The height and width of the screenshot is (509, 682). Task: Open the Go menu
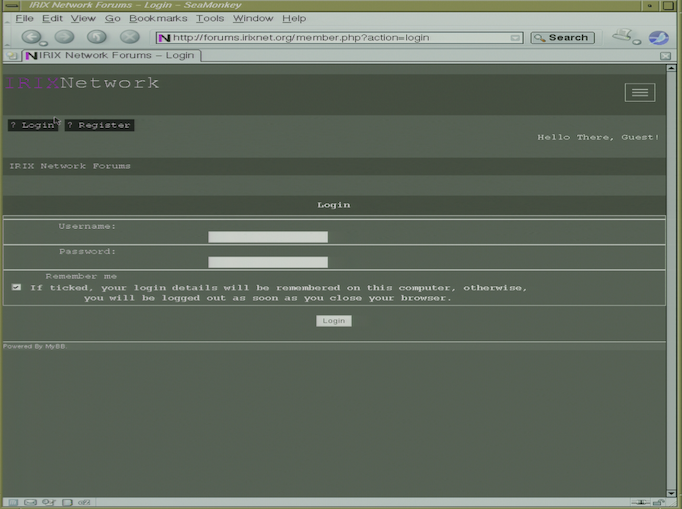112,18
